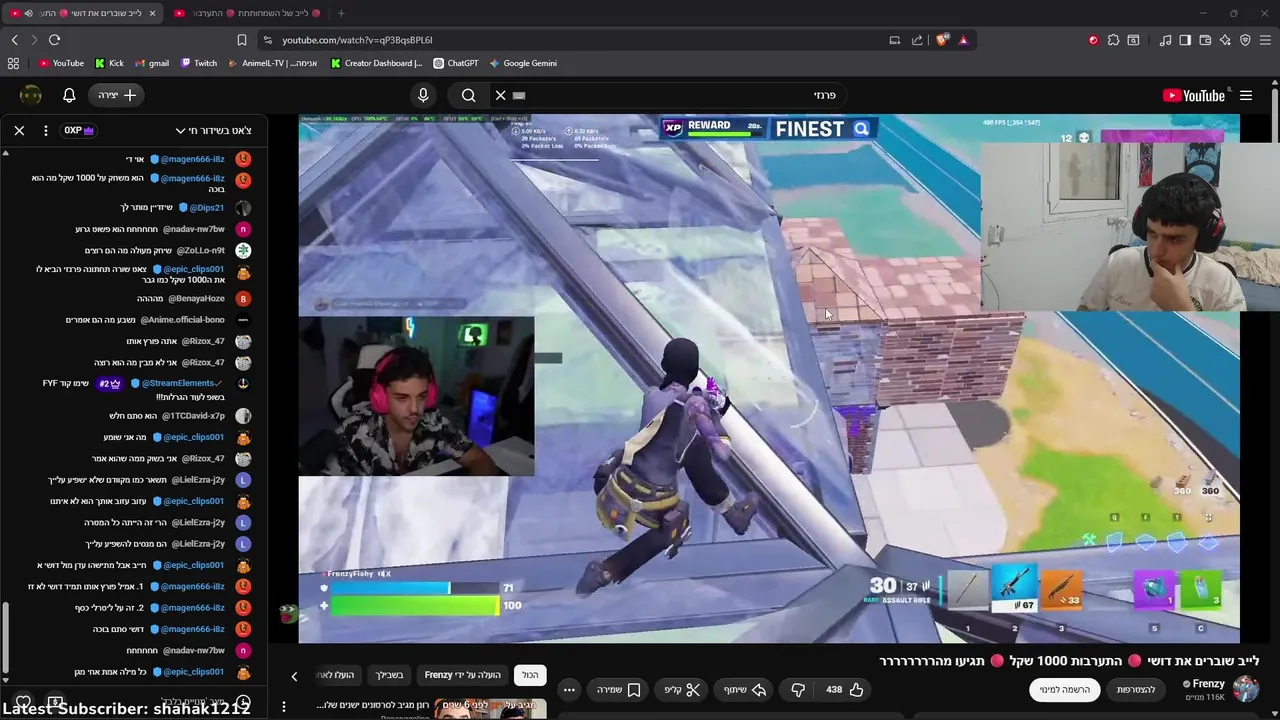Click the FINEST search overlay icon in video
Viewport: 1280px width, 720px height.
[x=861, y=128]
